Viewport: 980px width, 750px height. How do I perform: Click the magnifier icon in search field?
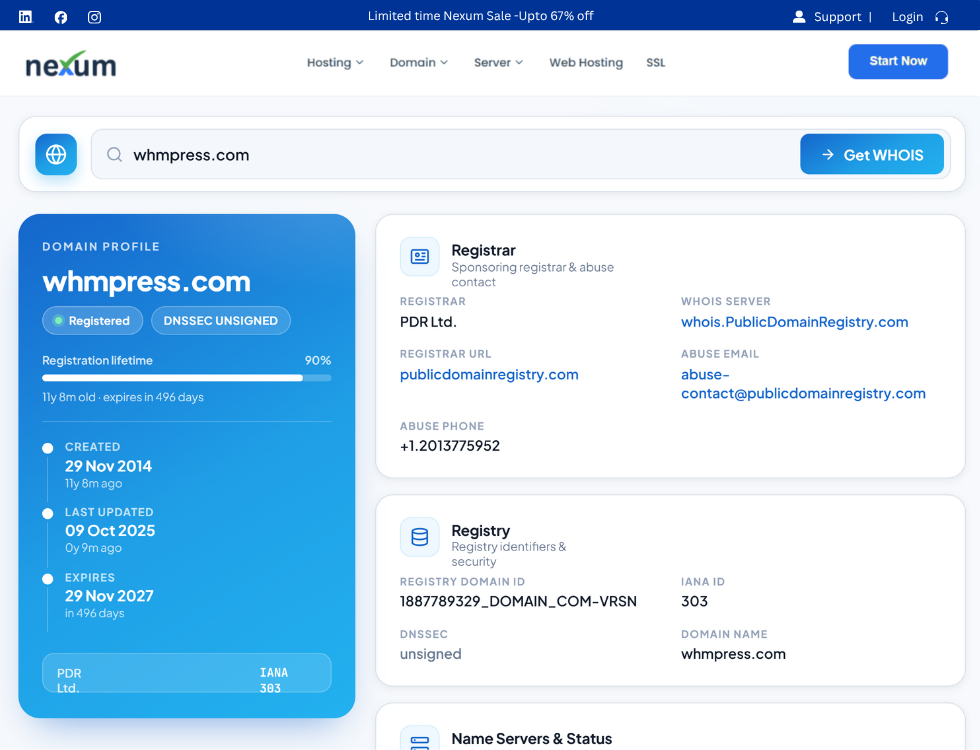tap(114, 154)
